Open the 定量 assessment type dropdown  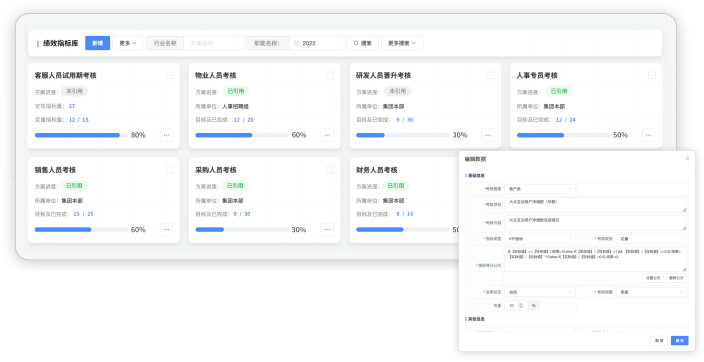(651, 239)
